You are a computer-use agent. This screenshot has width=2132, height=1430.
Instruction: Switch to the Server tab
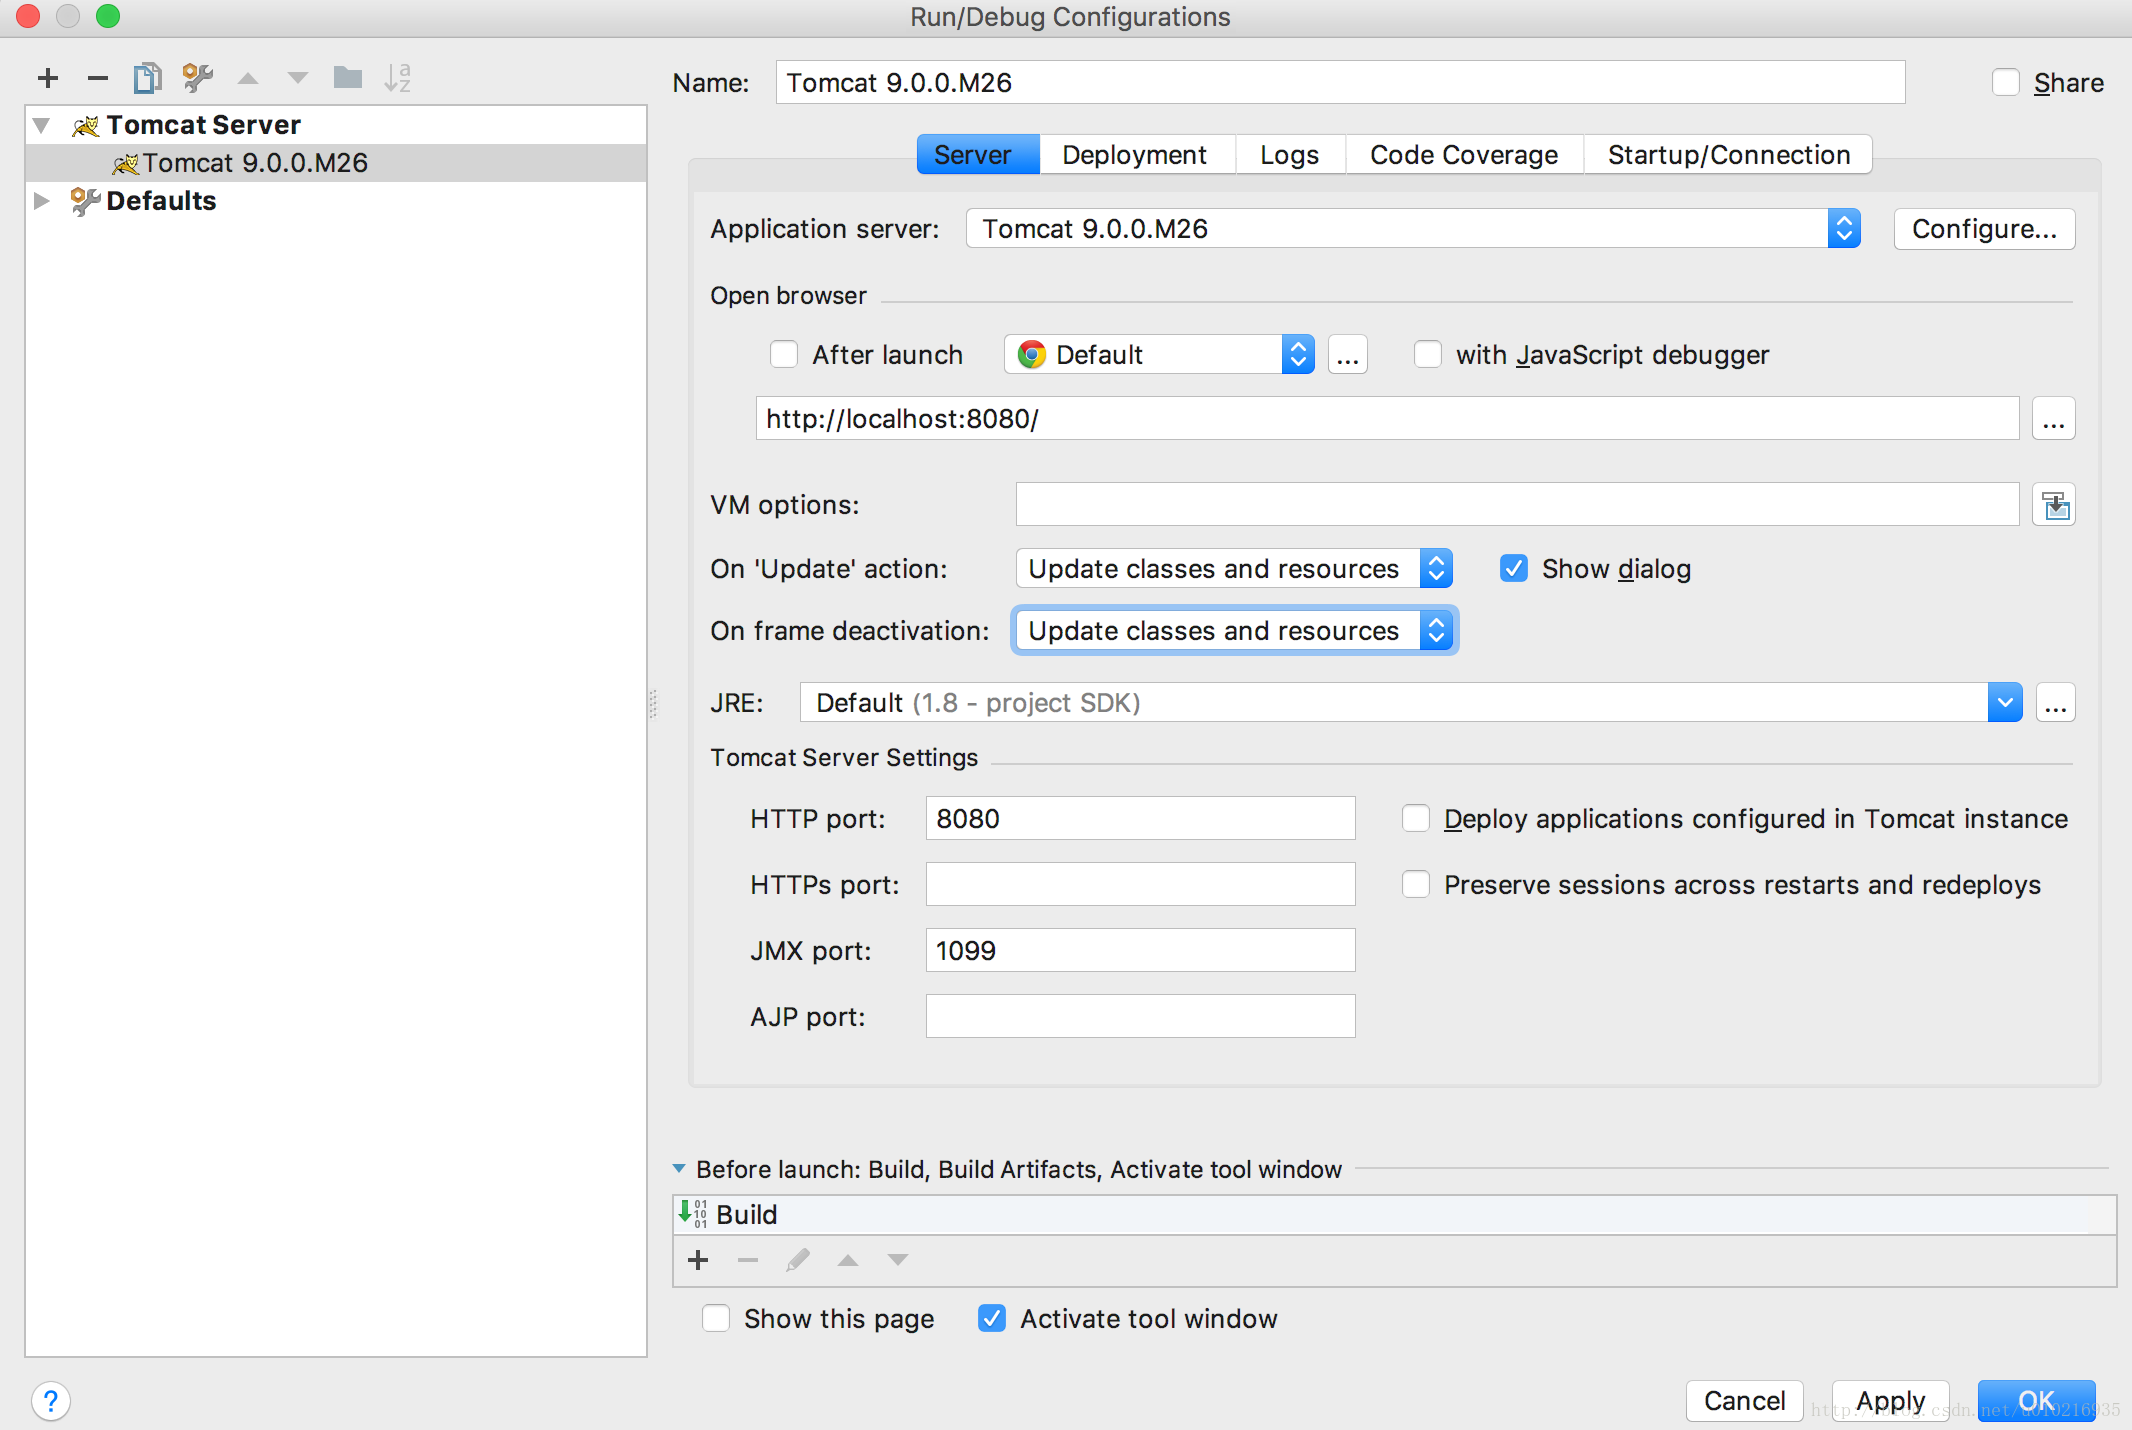[978, 155]
